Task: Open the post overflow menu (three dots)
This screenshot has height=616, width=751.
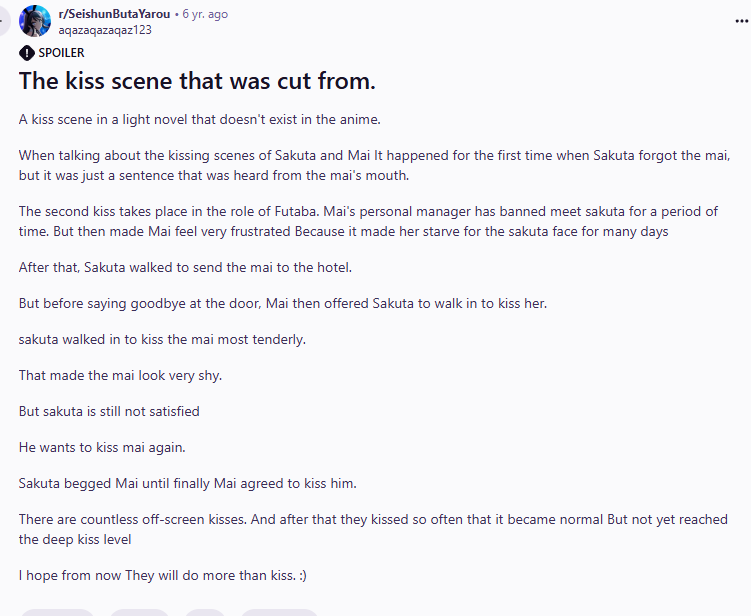Action: [741, 21]
